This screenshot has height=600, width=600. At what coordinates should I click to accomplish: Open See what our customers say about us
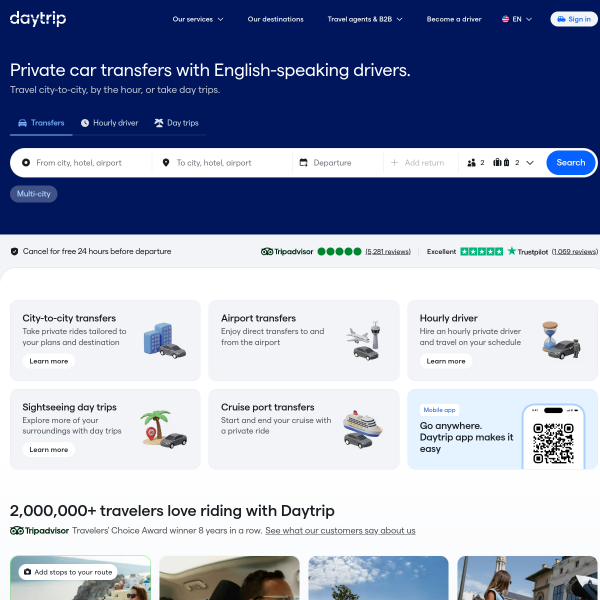[x=340, y=531]
